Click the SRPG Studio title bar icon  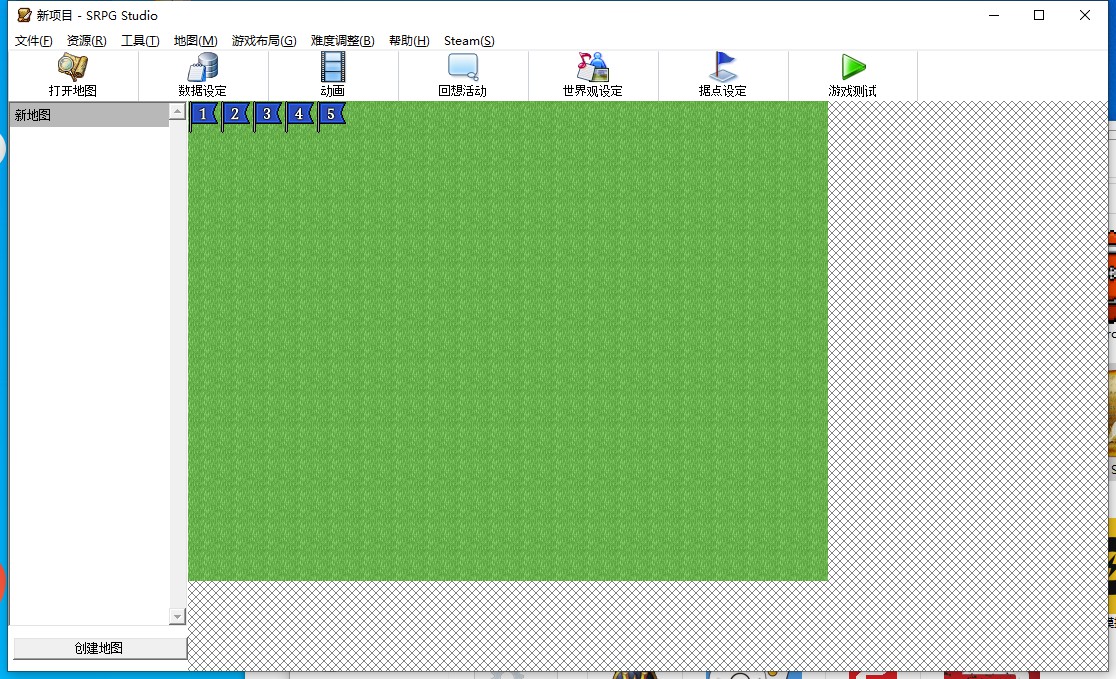point(24,15)
